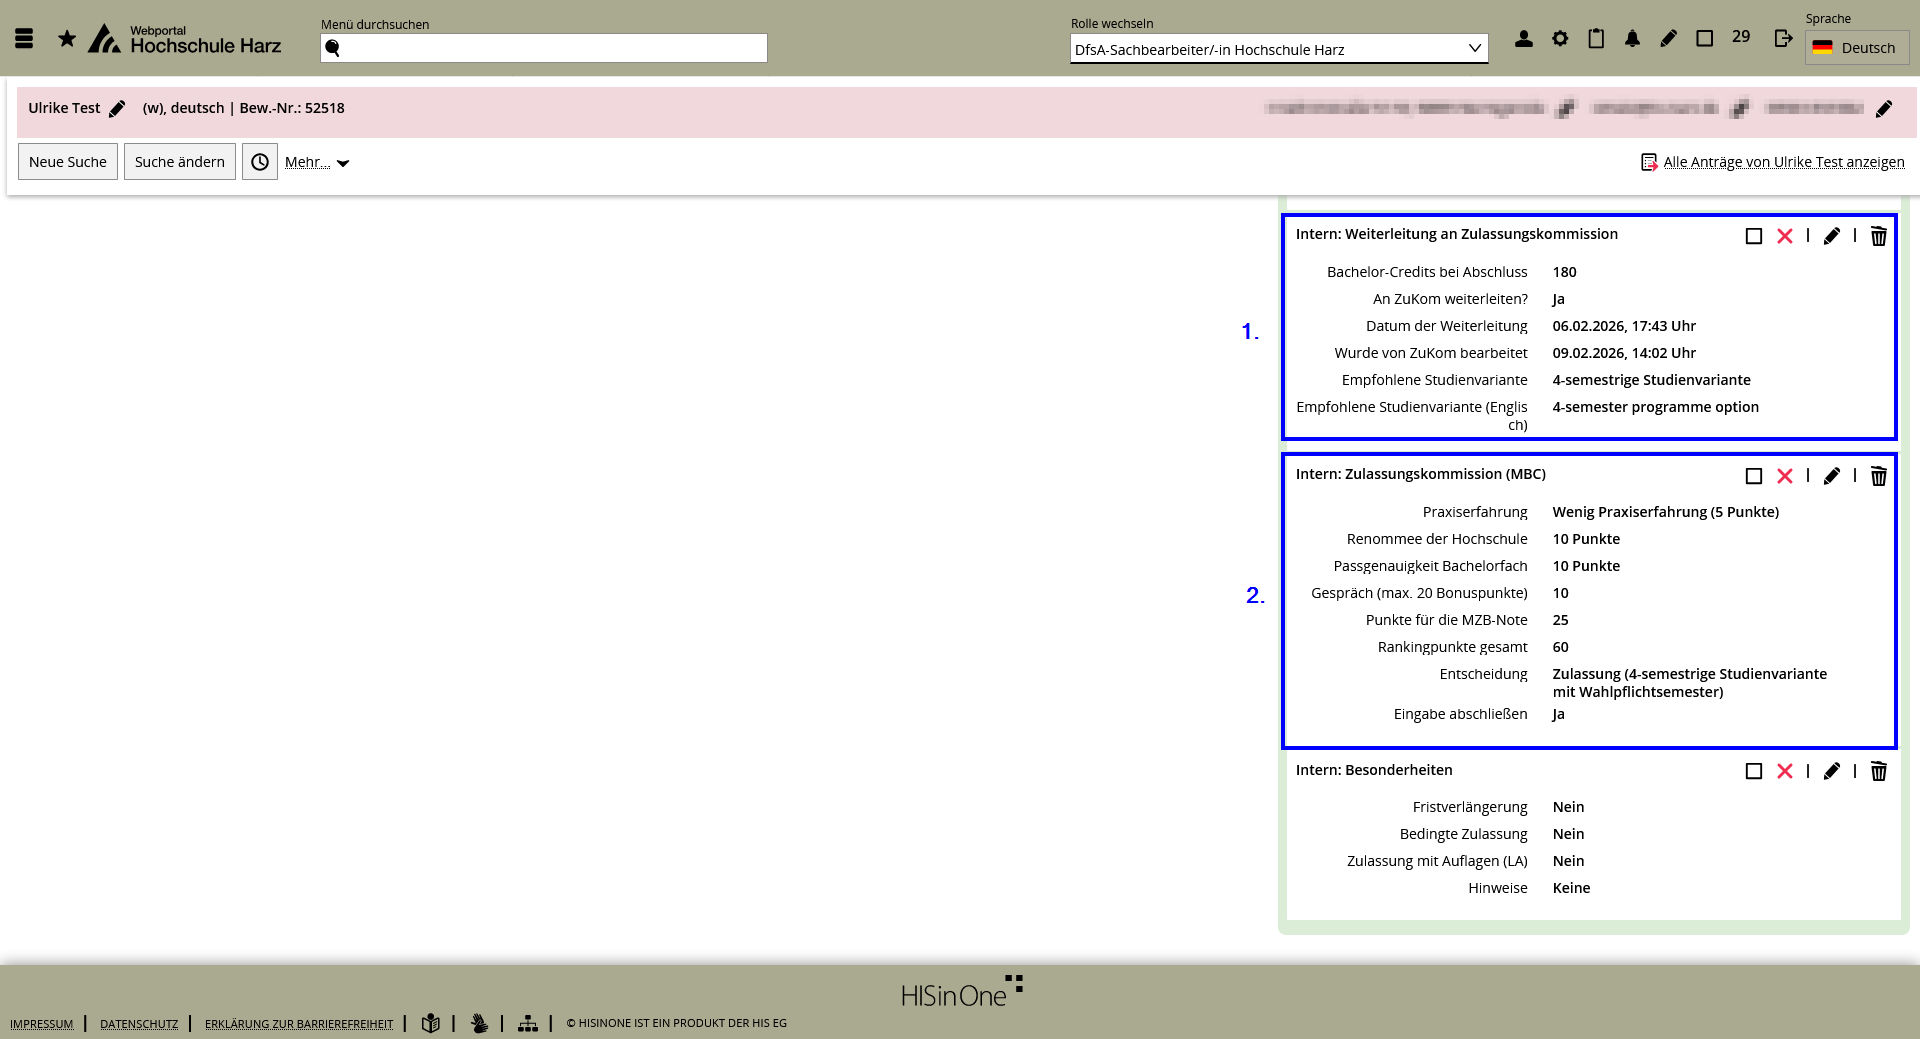Screen dimensions: 1920x1039
Task: Open the Impressum footer link
Action: [42, 1024]
